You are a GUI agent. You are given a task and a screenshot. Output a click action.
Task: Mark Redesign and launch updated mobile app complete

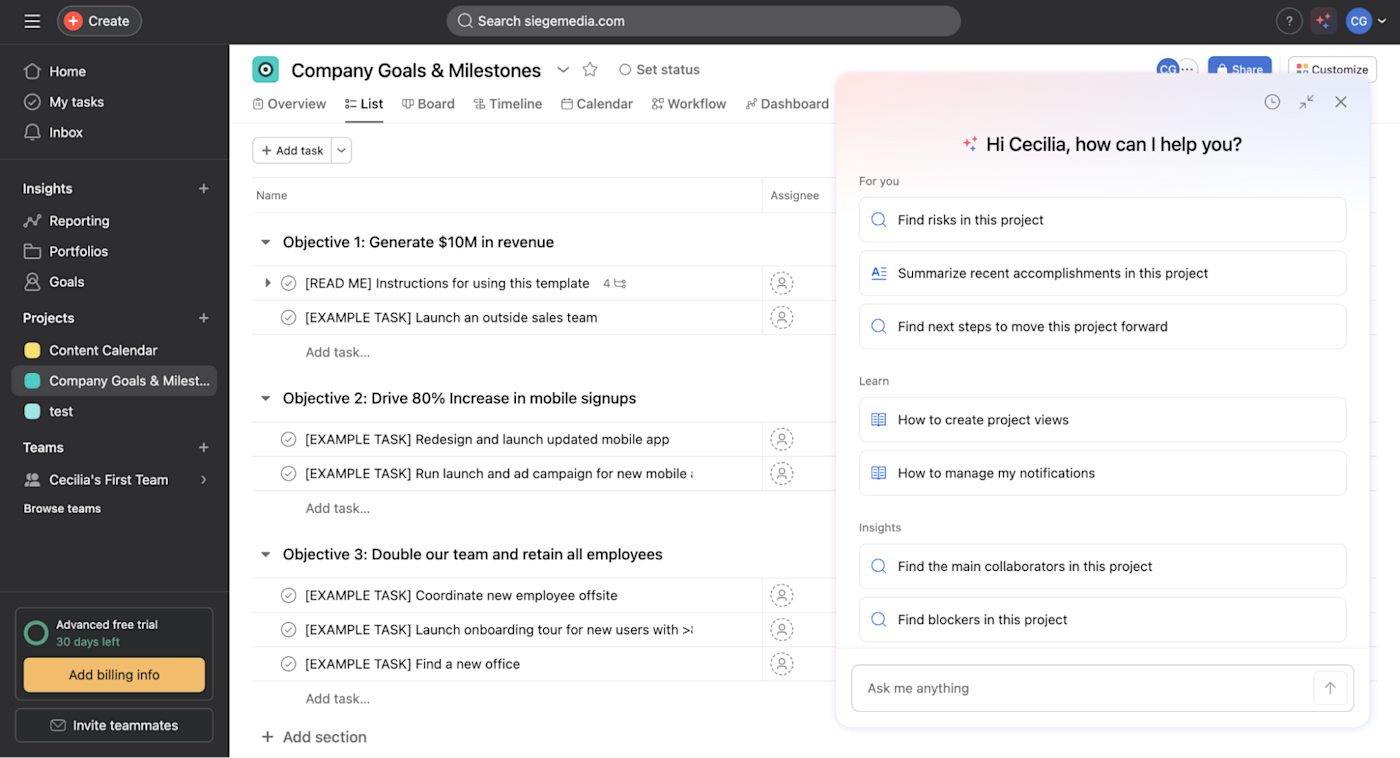288,439
